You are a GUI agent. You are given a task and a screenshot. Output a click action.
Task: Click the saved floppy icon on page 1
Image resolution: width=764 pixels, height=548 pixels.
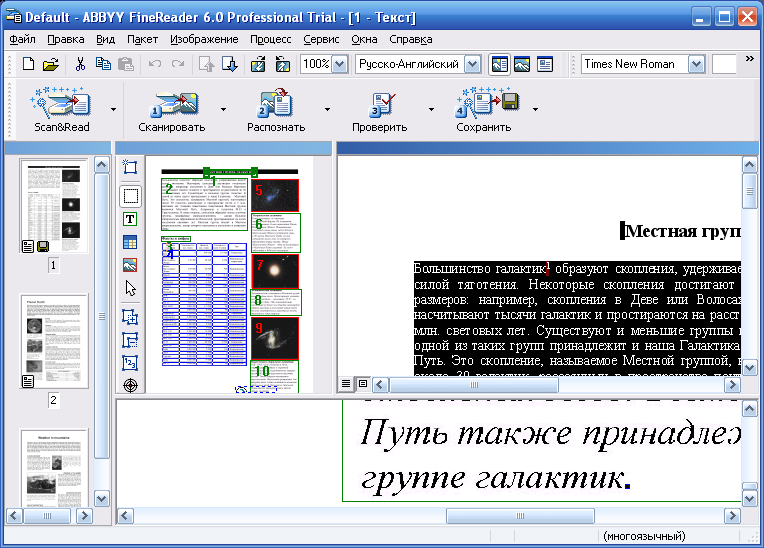click(43, 246)
